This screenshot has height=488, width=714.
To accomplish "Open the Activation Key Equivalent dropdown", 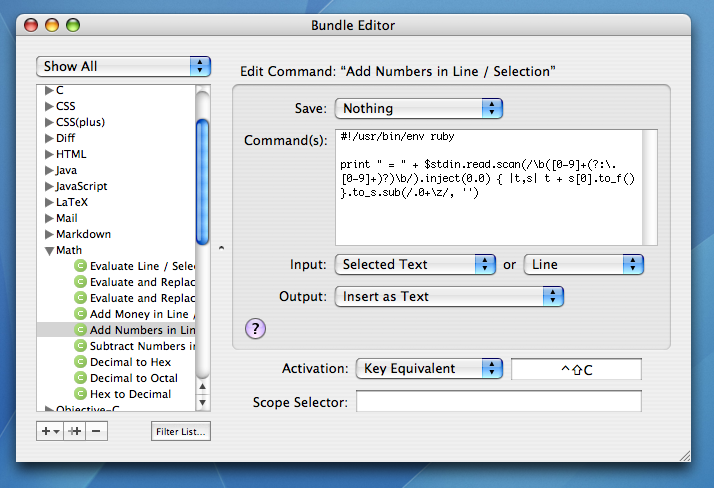I will 429,368.
